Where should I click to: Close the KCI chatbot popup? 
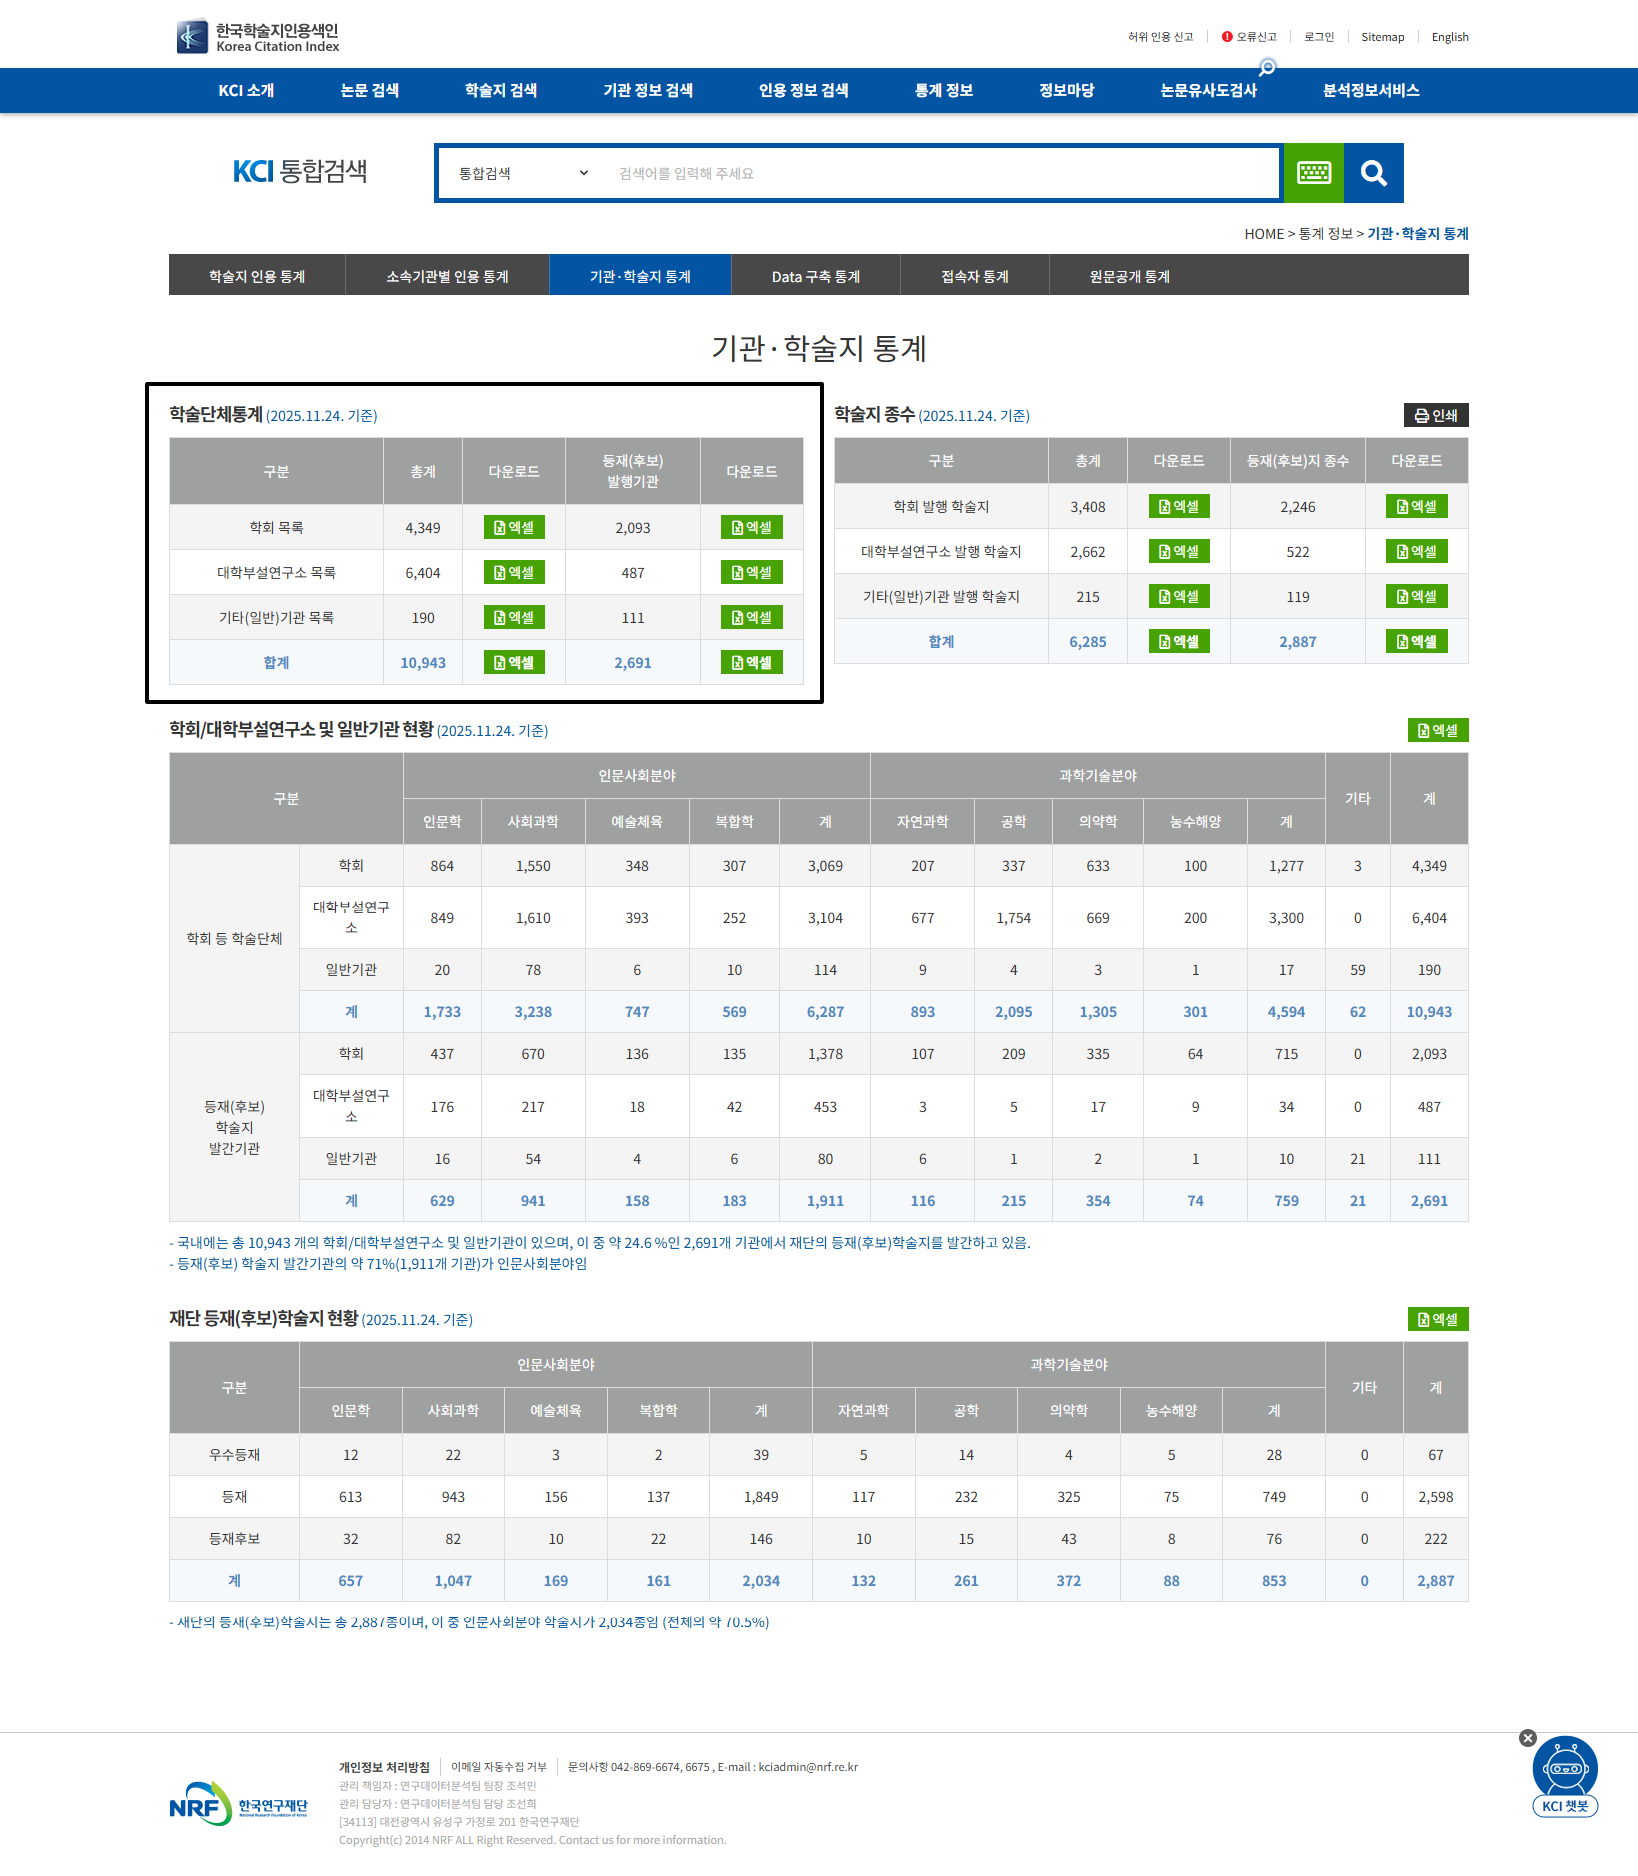point(1527,1738)
